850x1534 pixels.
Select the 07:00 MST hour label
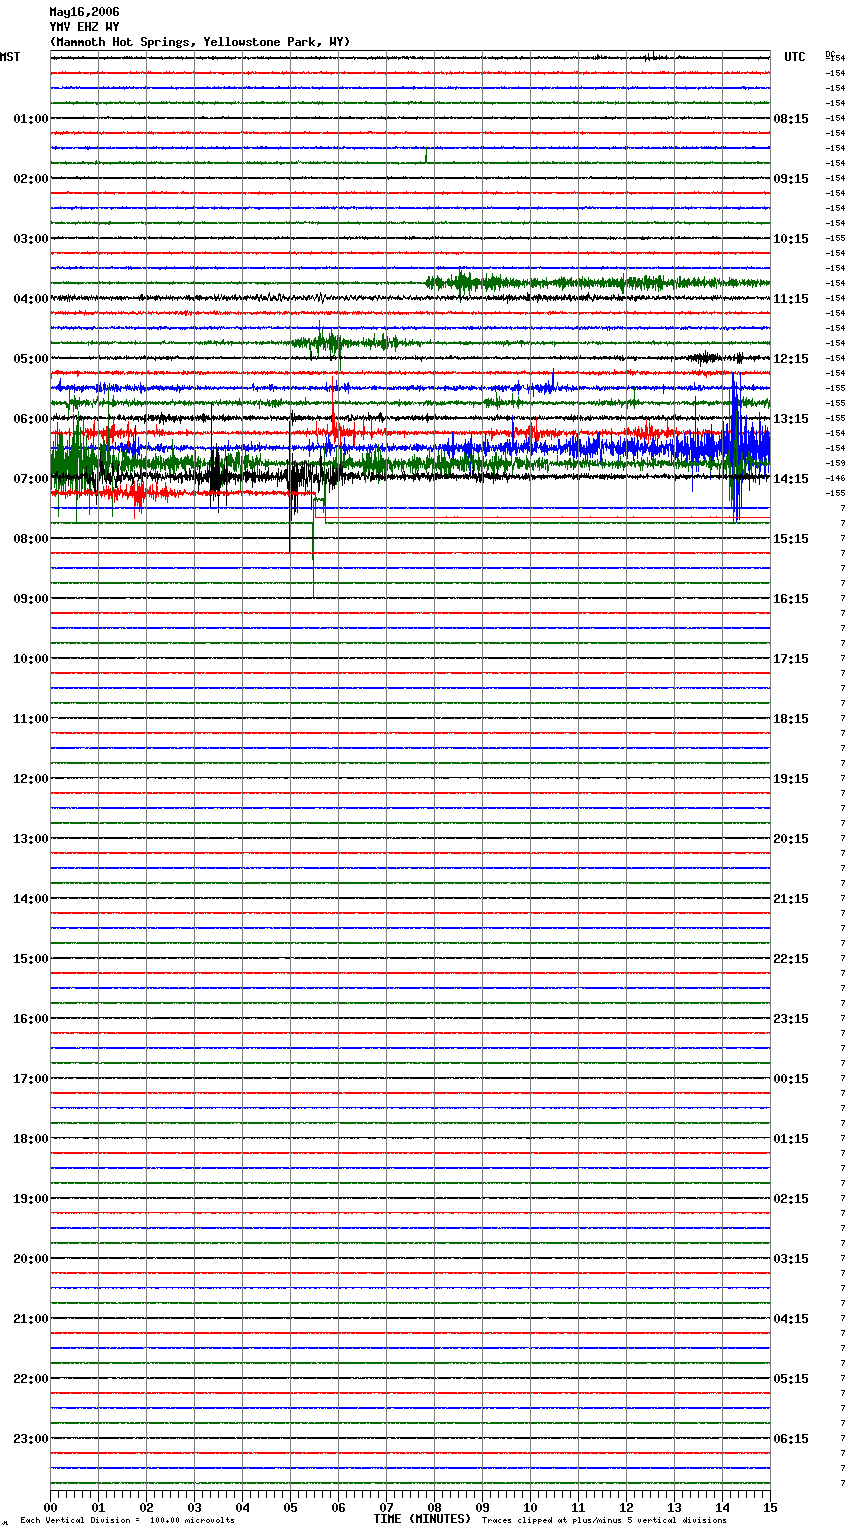point(31,479)
